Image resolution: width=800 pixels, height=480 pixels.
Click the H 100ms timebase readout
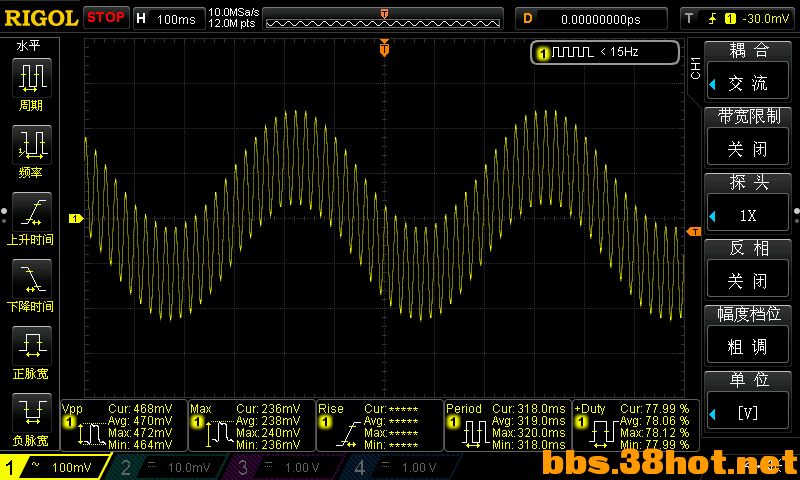point(169,19)
